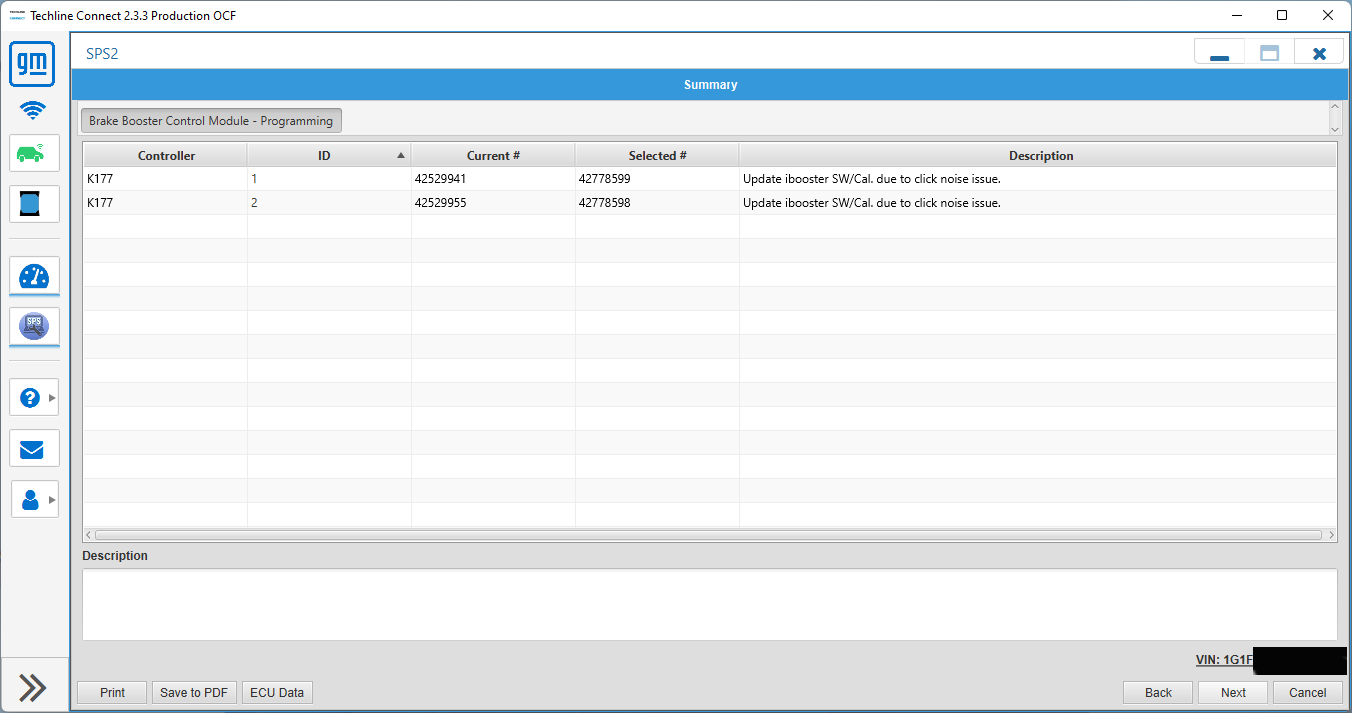Open the help question mark icon

pos(30,397)
